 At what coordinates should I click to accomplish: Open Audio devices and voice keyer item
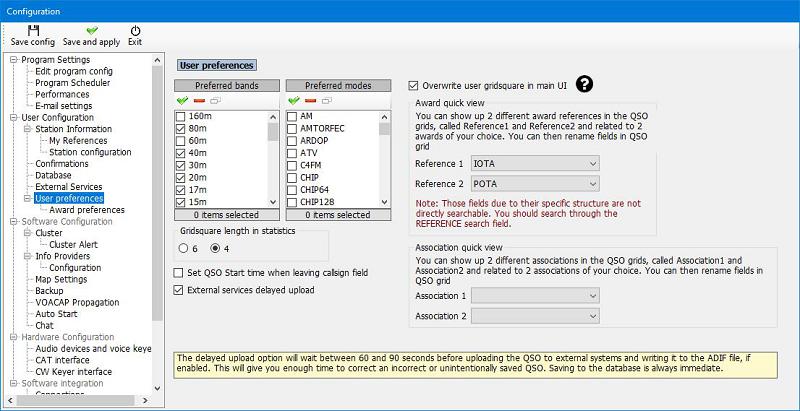pyautogui.click(x=93, y=349)
